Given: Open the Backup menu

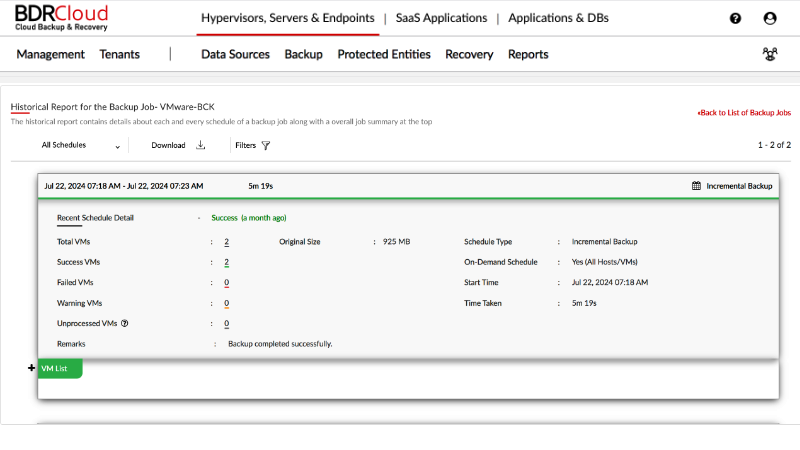Looking at the screenshot, I should pos(304,54).
